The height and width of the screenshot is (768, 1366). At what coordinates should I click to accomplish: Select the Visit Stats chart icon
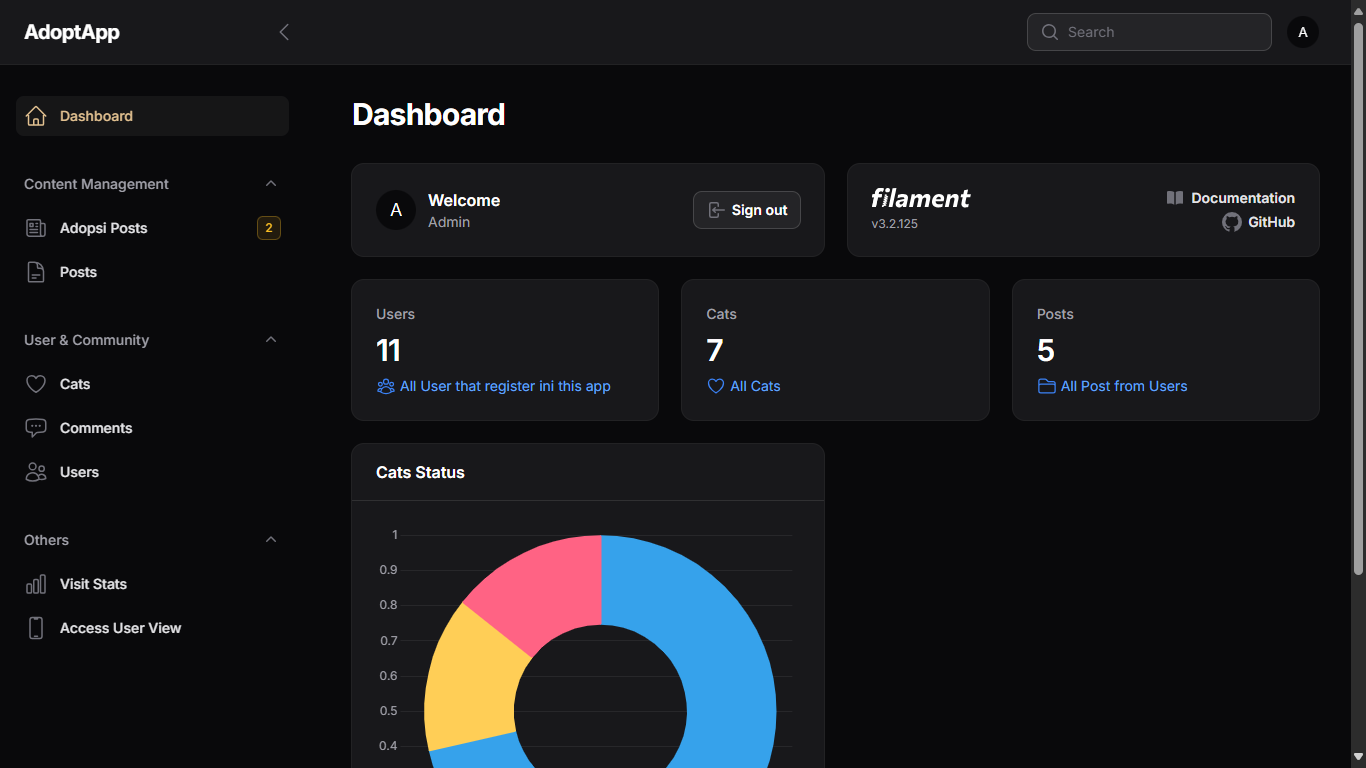click(36, 583)
